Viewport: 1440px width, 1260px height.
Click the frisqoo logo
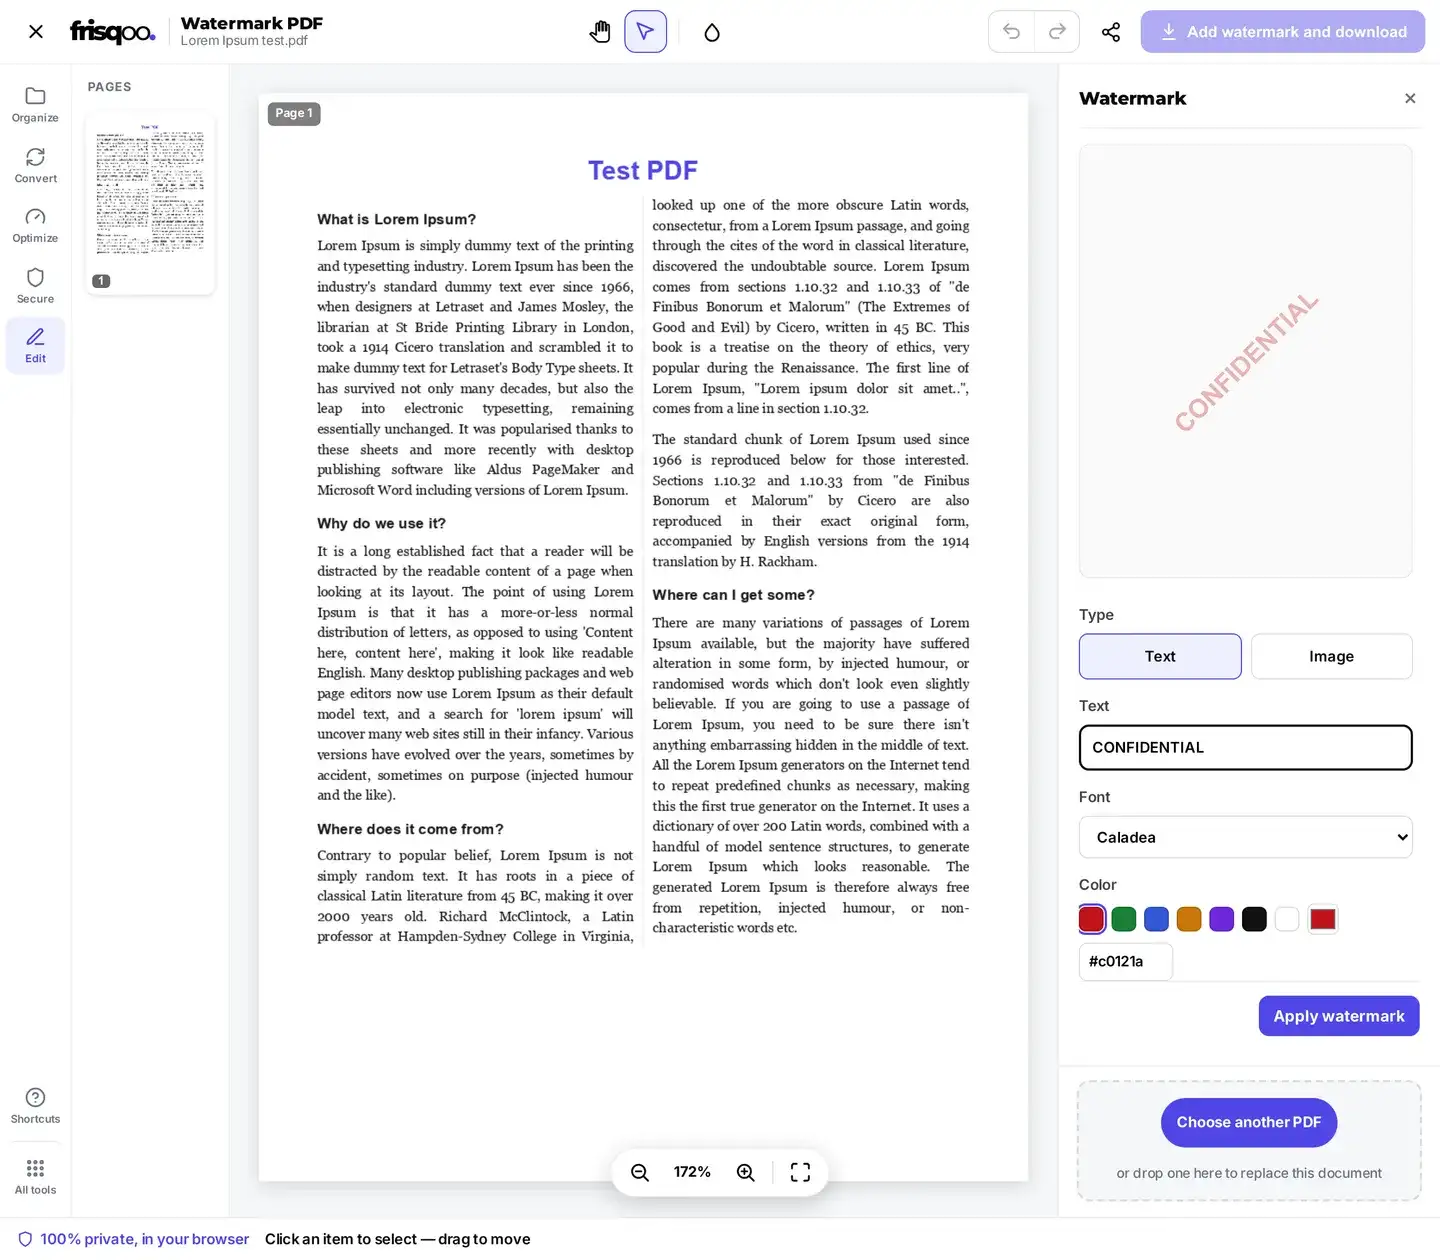pos(112,32)
